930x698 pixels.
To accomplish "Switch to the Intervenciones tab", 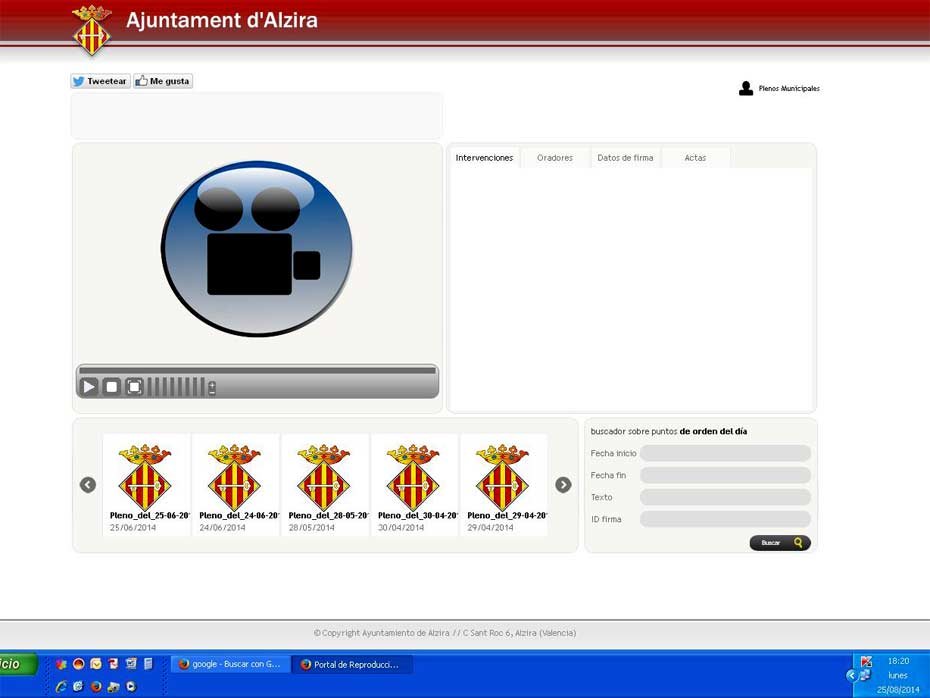I will click(x=484, y=158).
